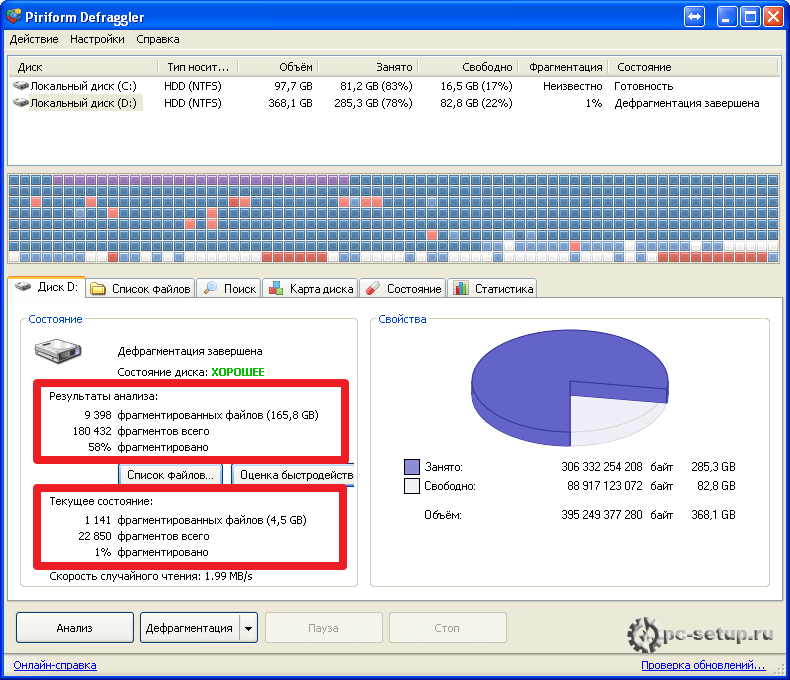Click the magnifier icon on Поиск tab

click(210, 288)
